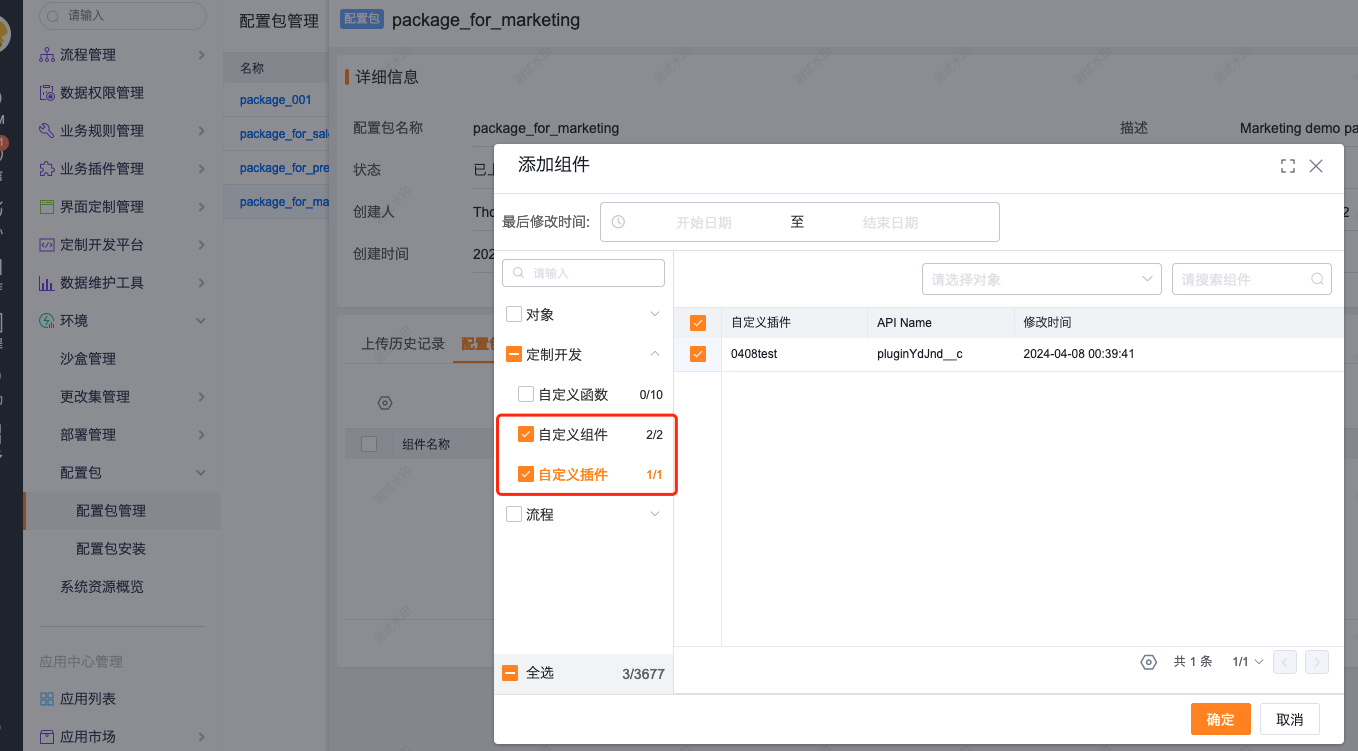Expand the 流程 category chevron
1358x751 pixels.
pos(656,513)
